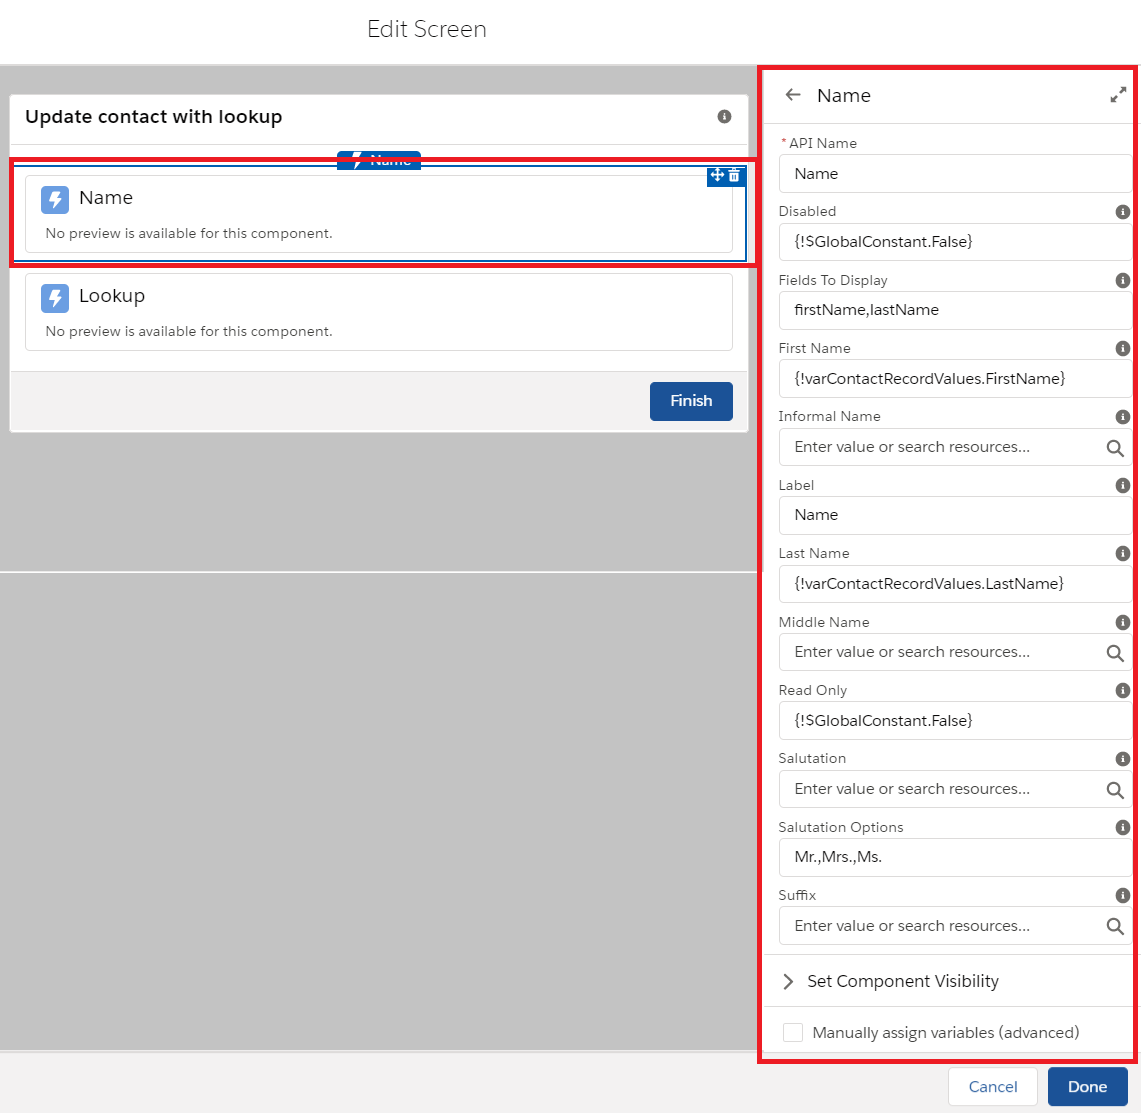This screenshot has height=1113, width=1141.
Task: Show help for Fields To Display
Action: [1123, 280]
